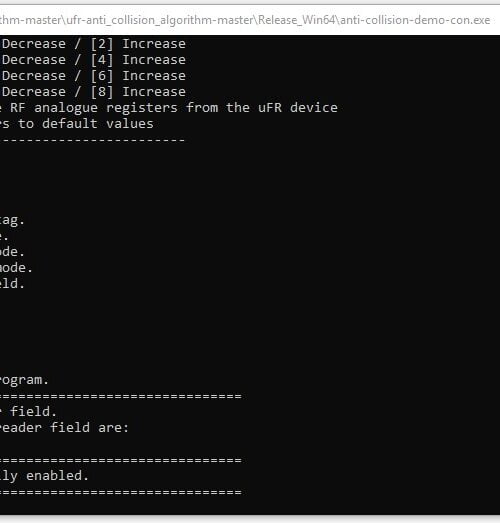500x523 pixels.
Task: Select "Decrease" next to [8] Increase
Action: tap(34, 92)
